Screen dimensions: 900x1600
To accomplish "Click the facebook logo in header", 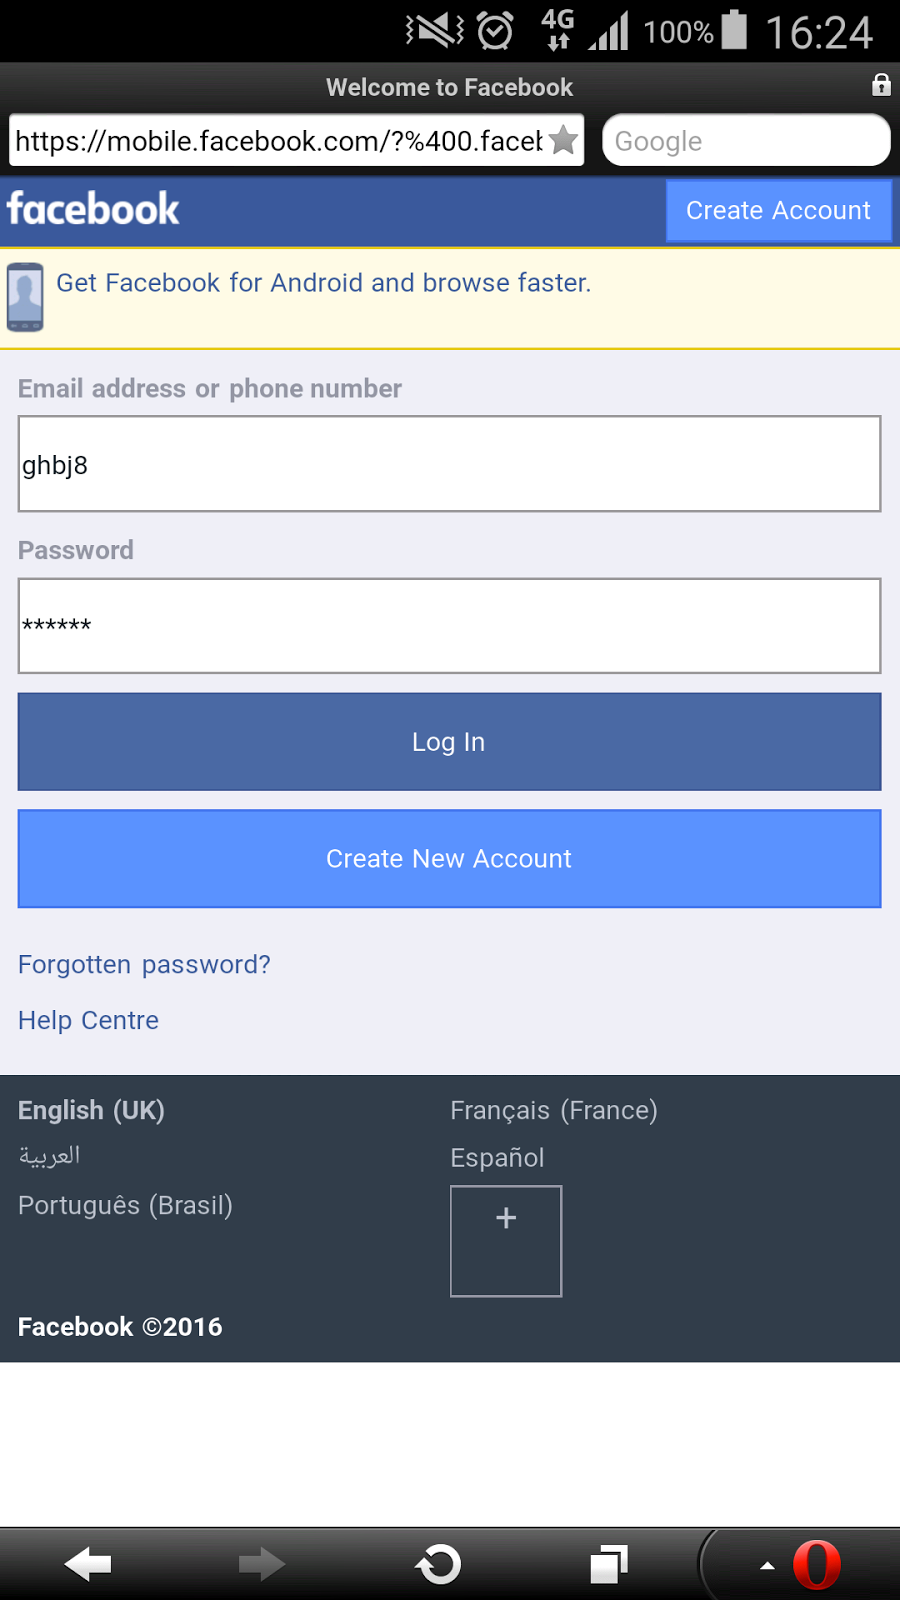I will click(x=93, y=210).
